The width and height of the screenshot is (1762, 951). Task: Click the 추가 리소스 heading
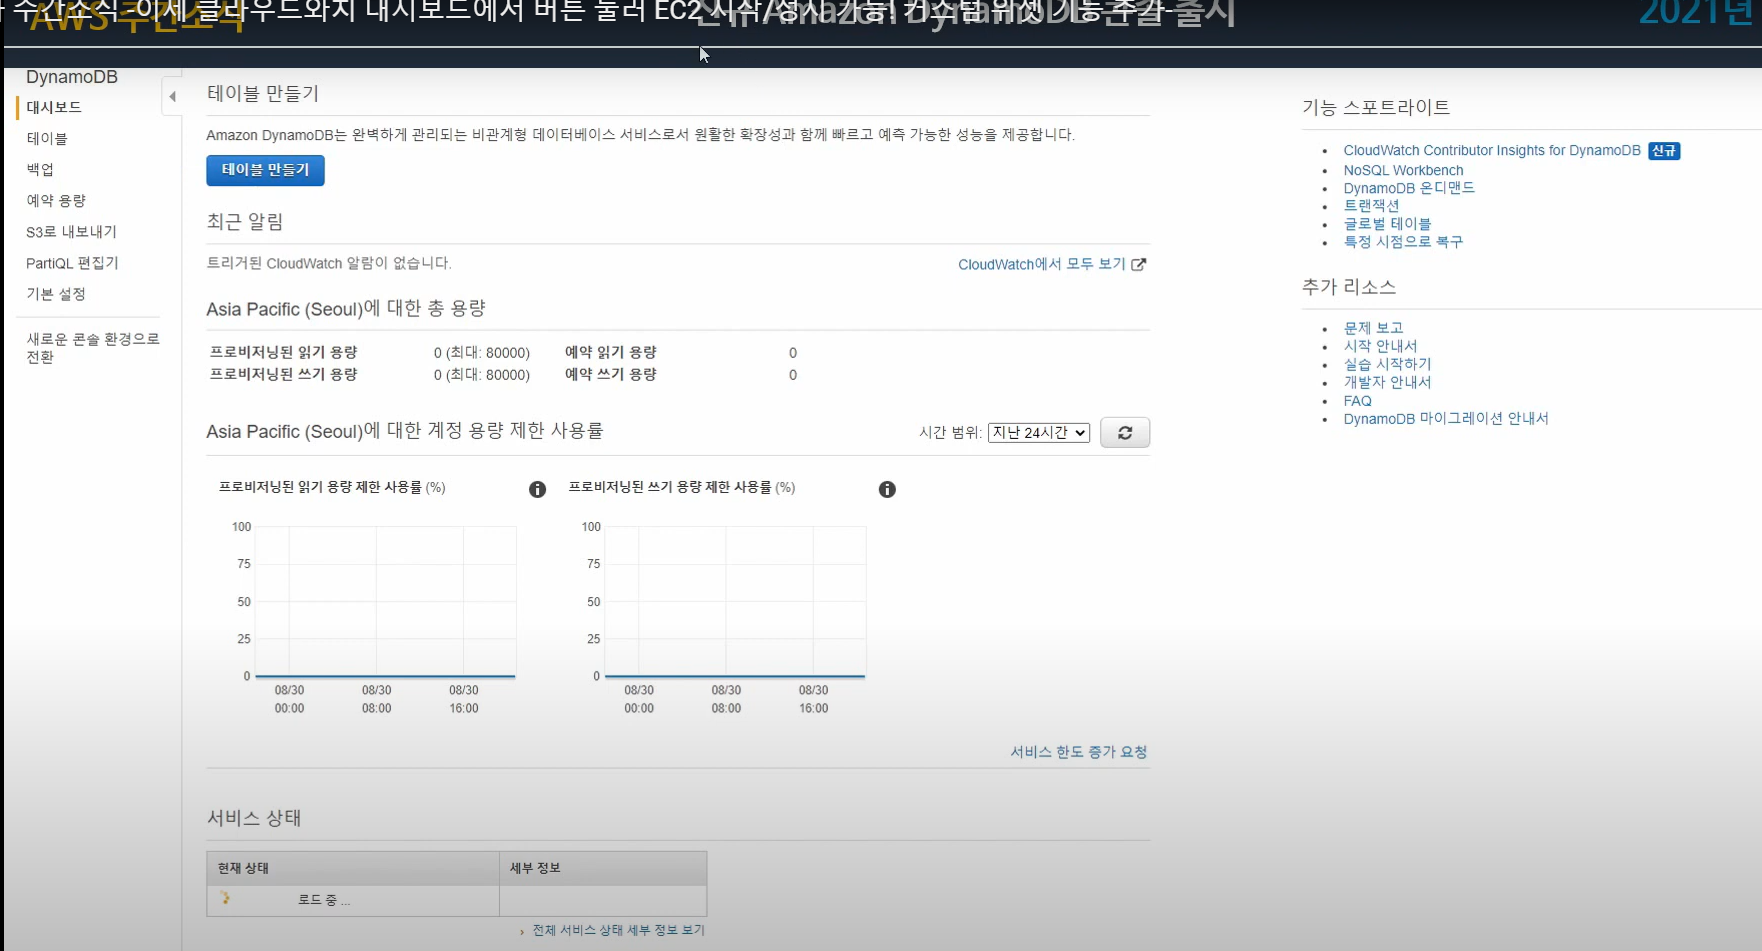coord(1349,287)
